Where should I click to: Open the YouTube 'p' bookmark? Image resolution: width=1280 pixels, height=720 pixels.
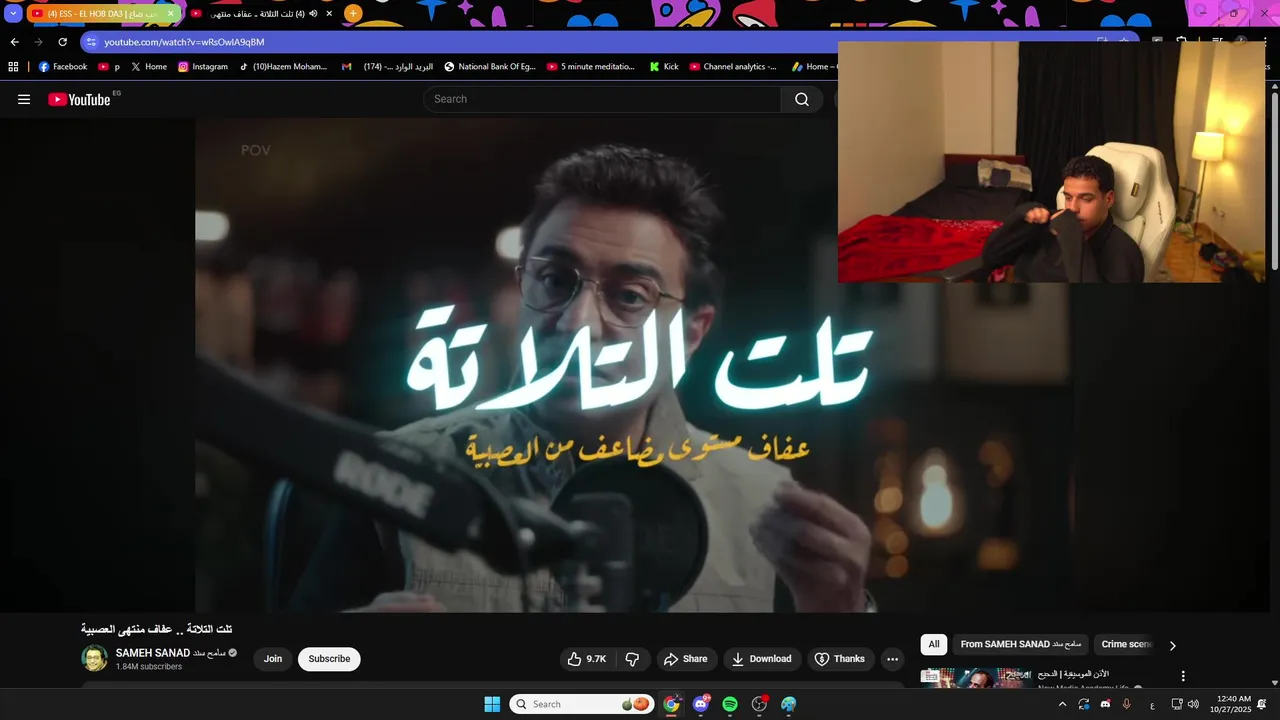tap(109, 67)
